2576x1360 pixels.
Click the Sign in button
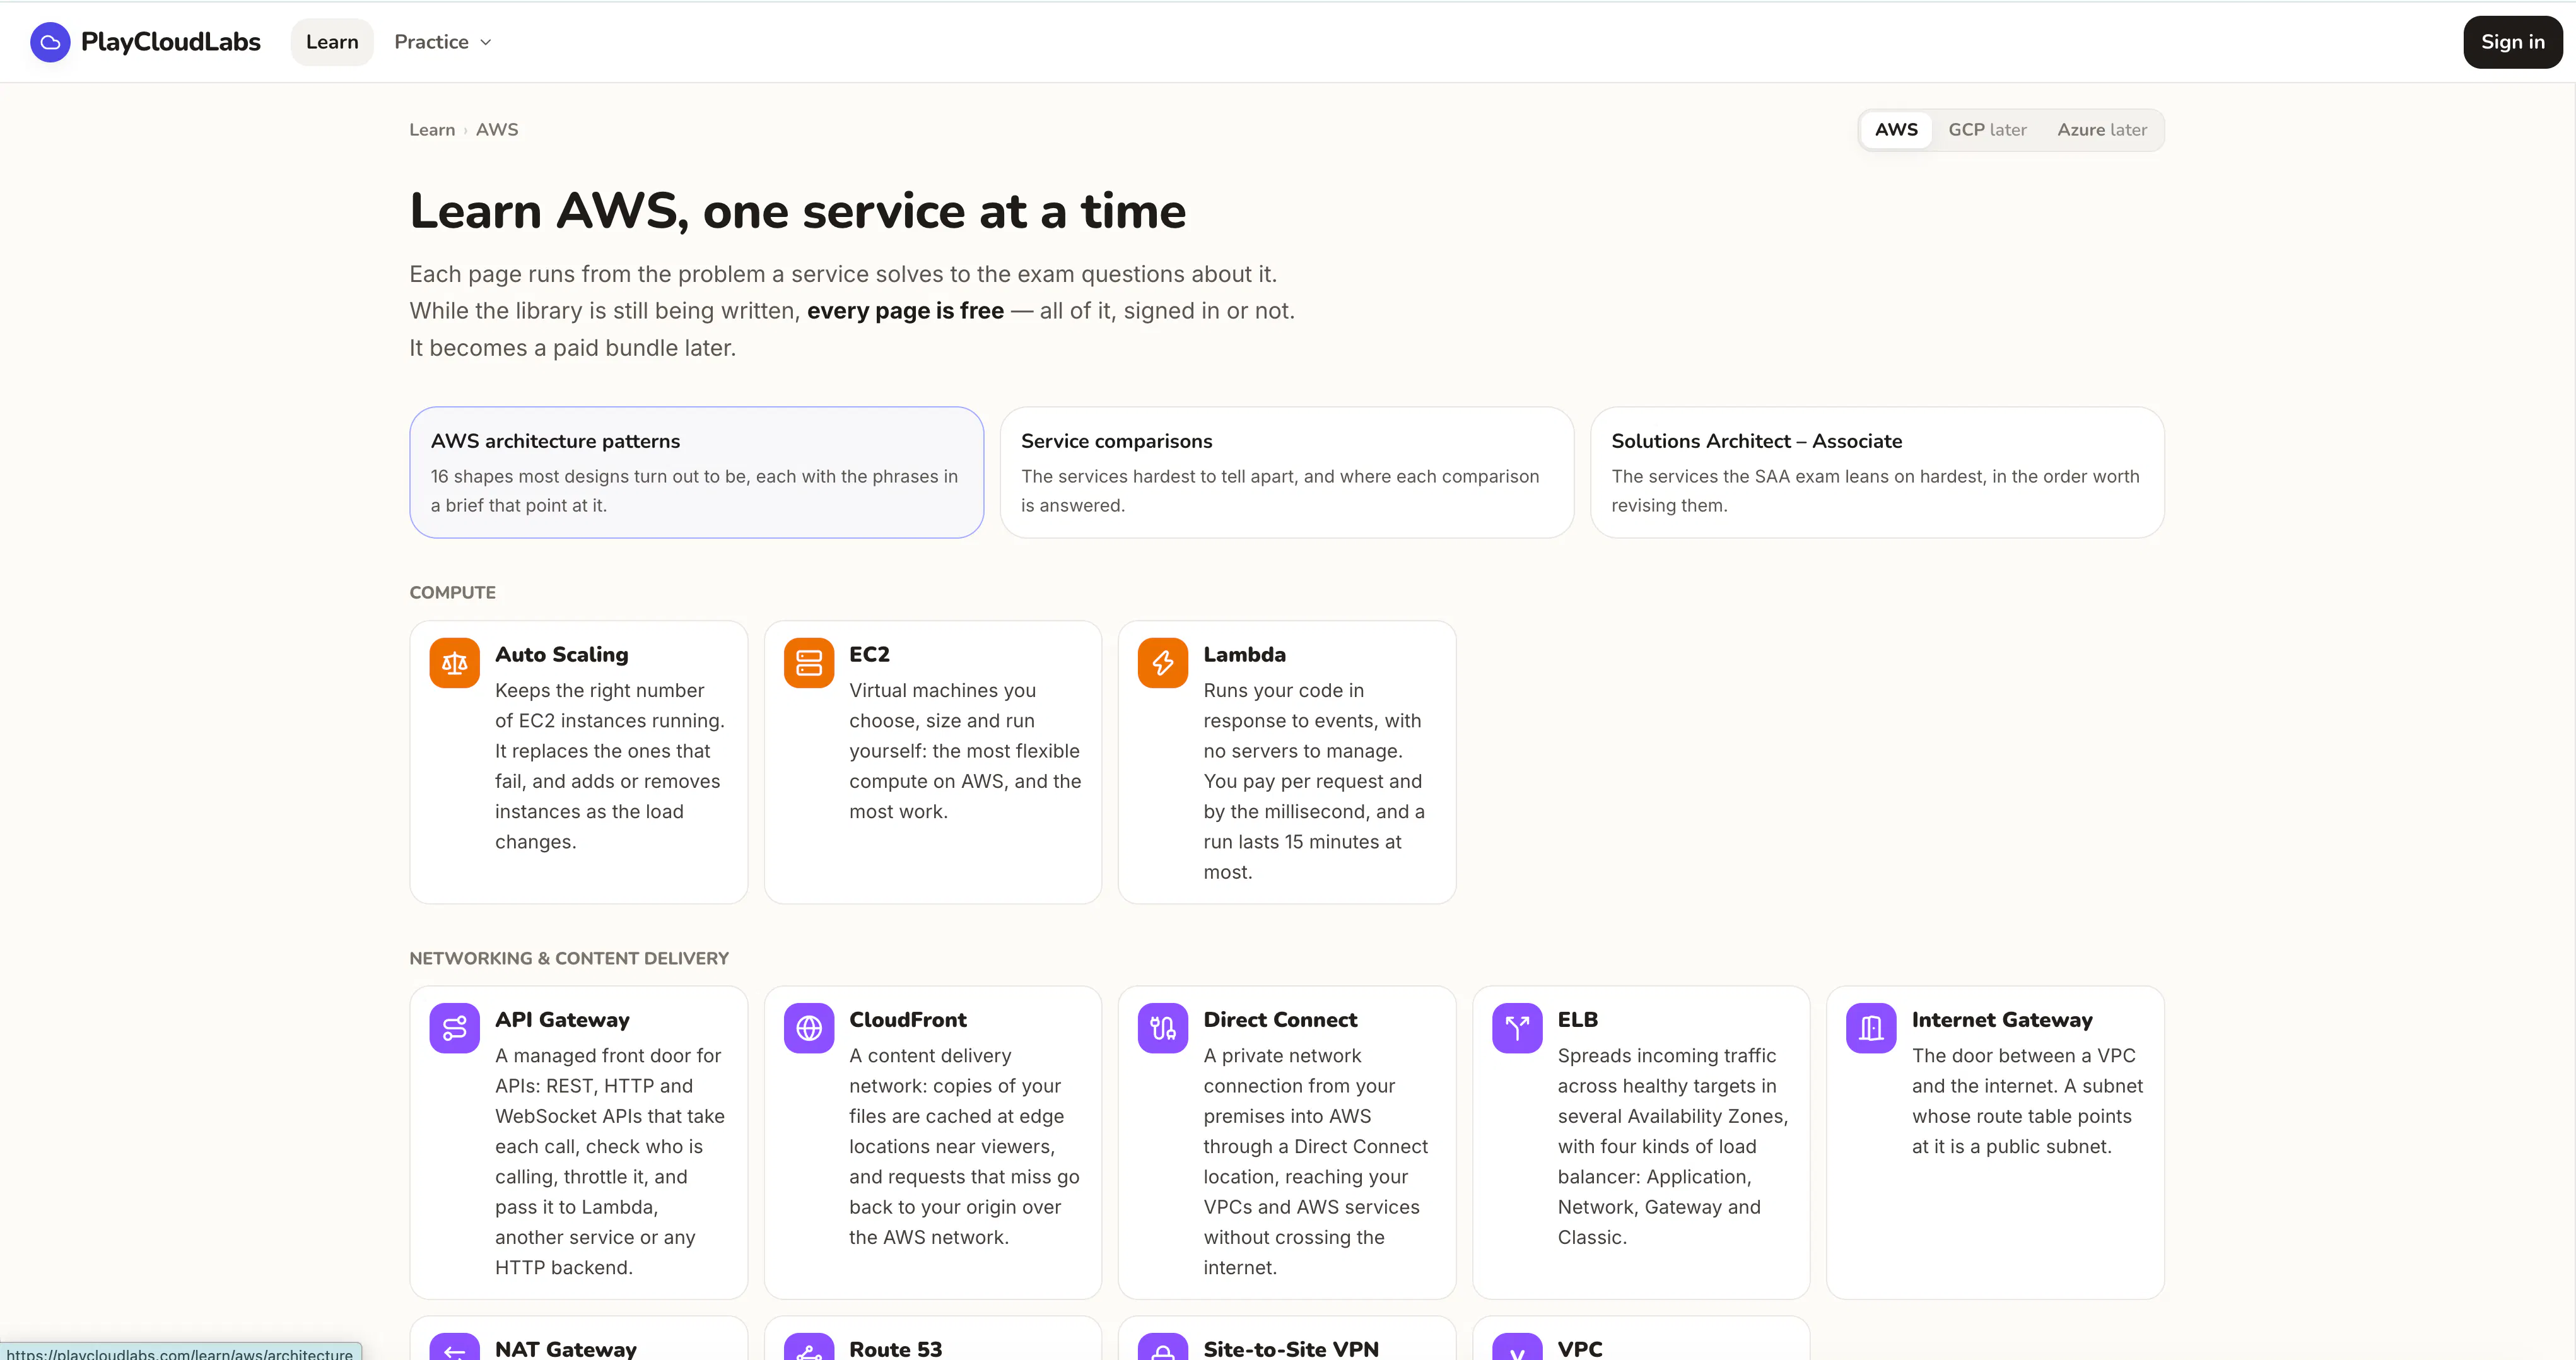[x=2512, y=42]
